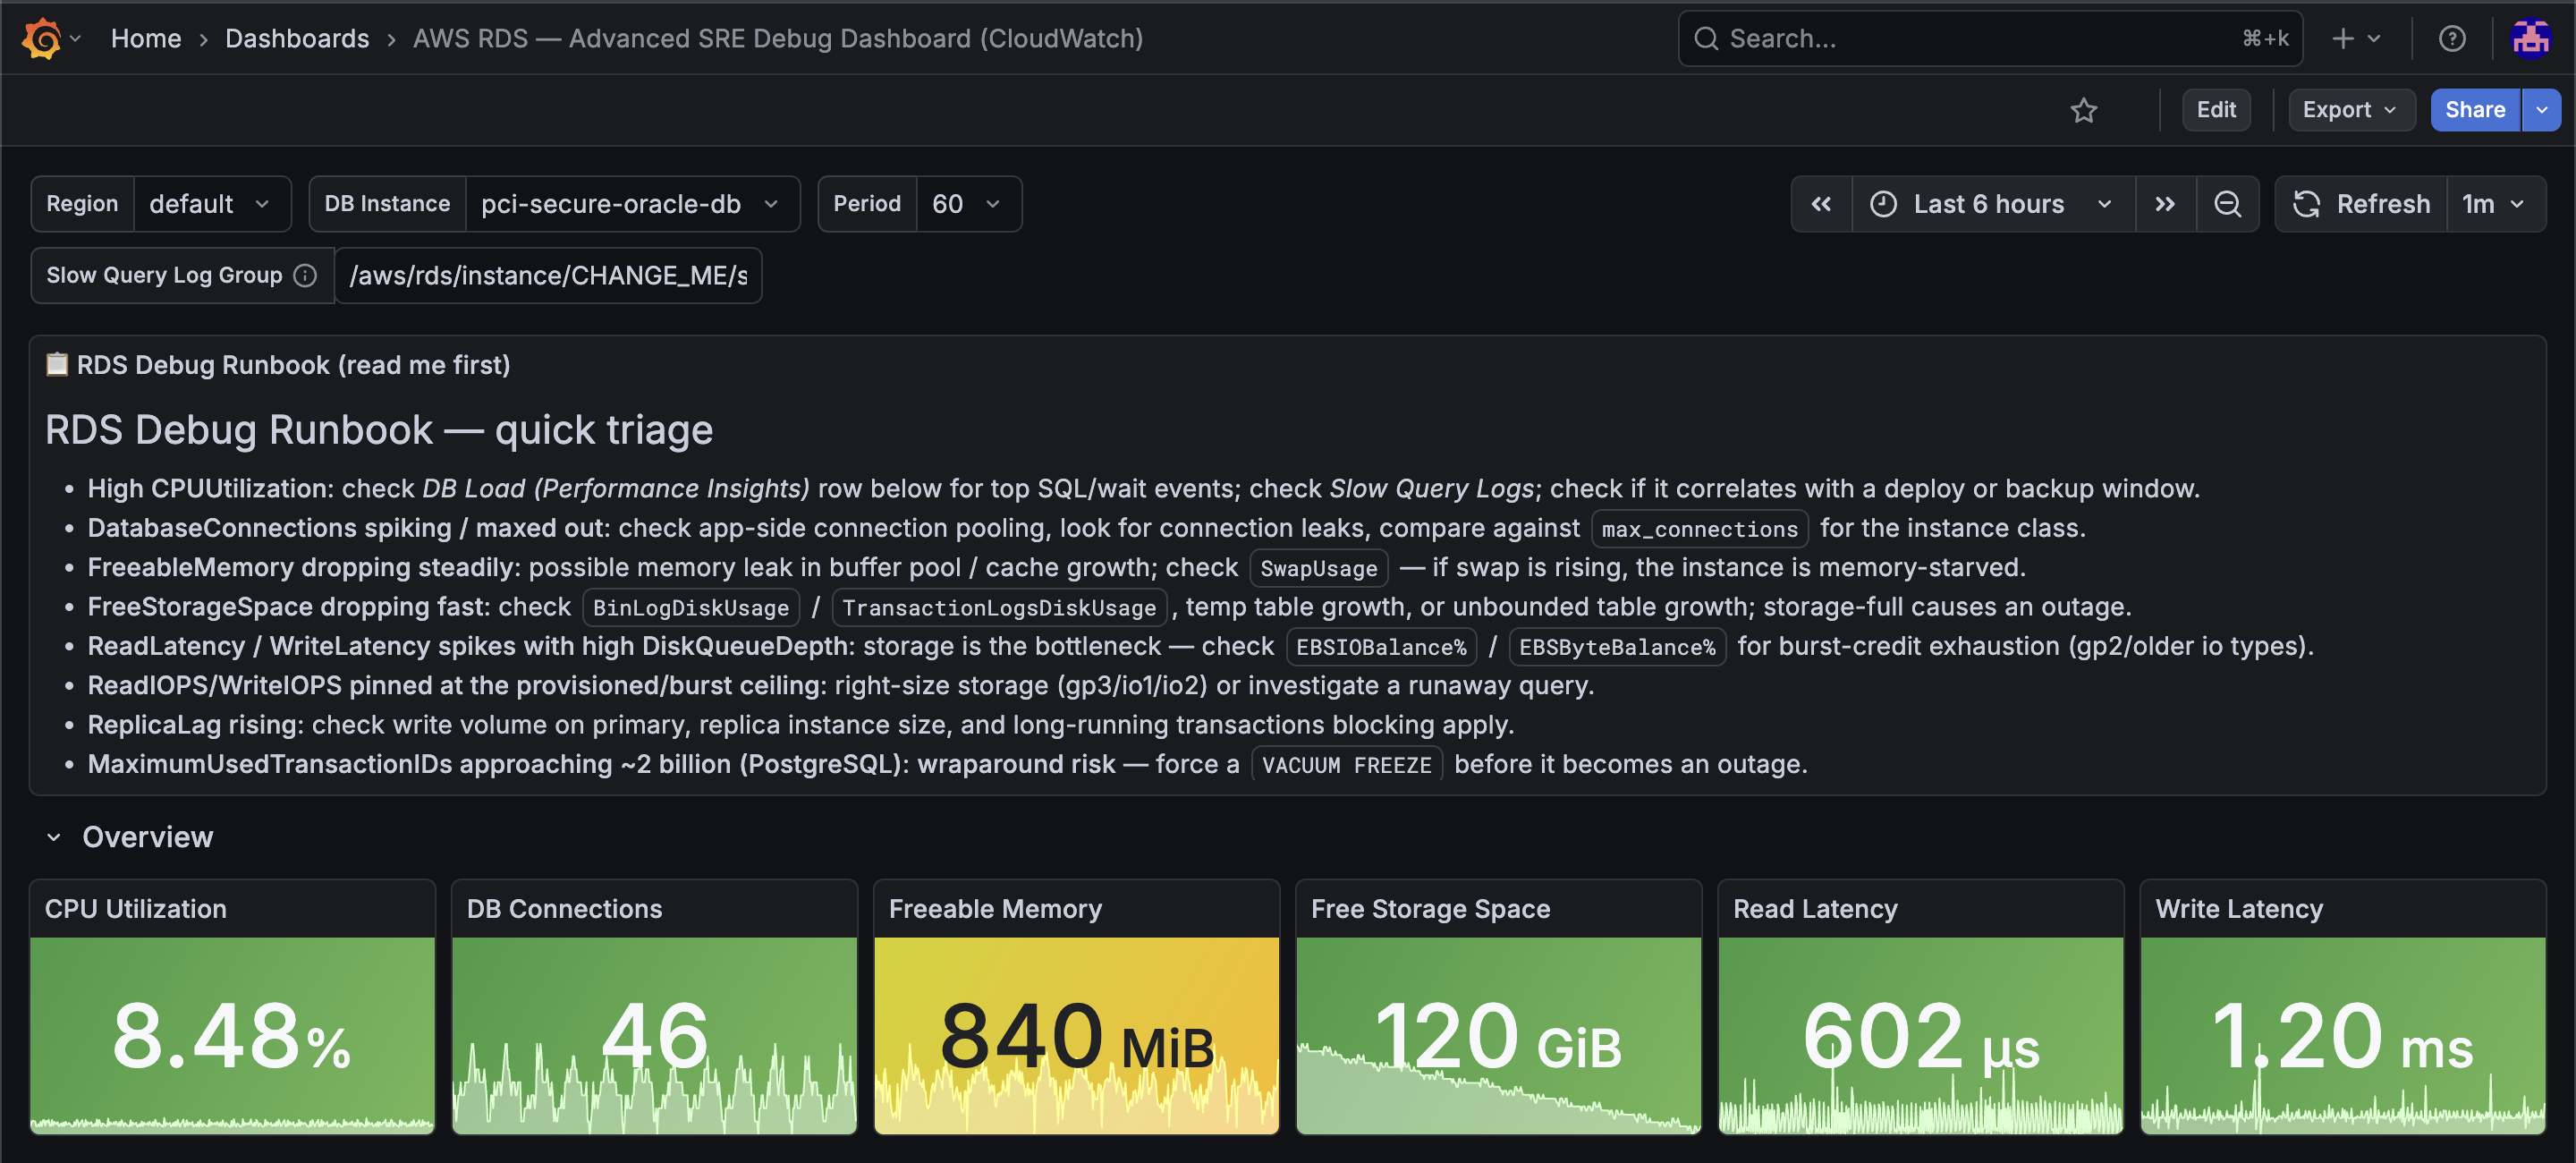Star this dashboard as favorite
The image size is (2576, 1163).
2083,110
